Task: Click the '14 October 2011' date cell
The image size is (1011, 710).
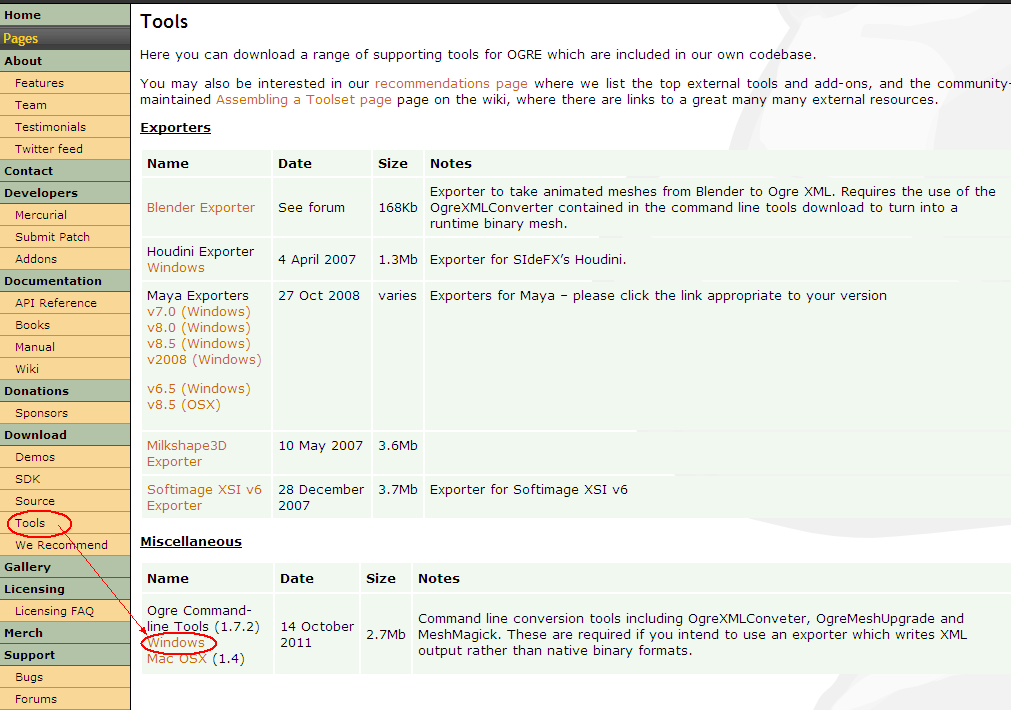Action: pos(317,635)
